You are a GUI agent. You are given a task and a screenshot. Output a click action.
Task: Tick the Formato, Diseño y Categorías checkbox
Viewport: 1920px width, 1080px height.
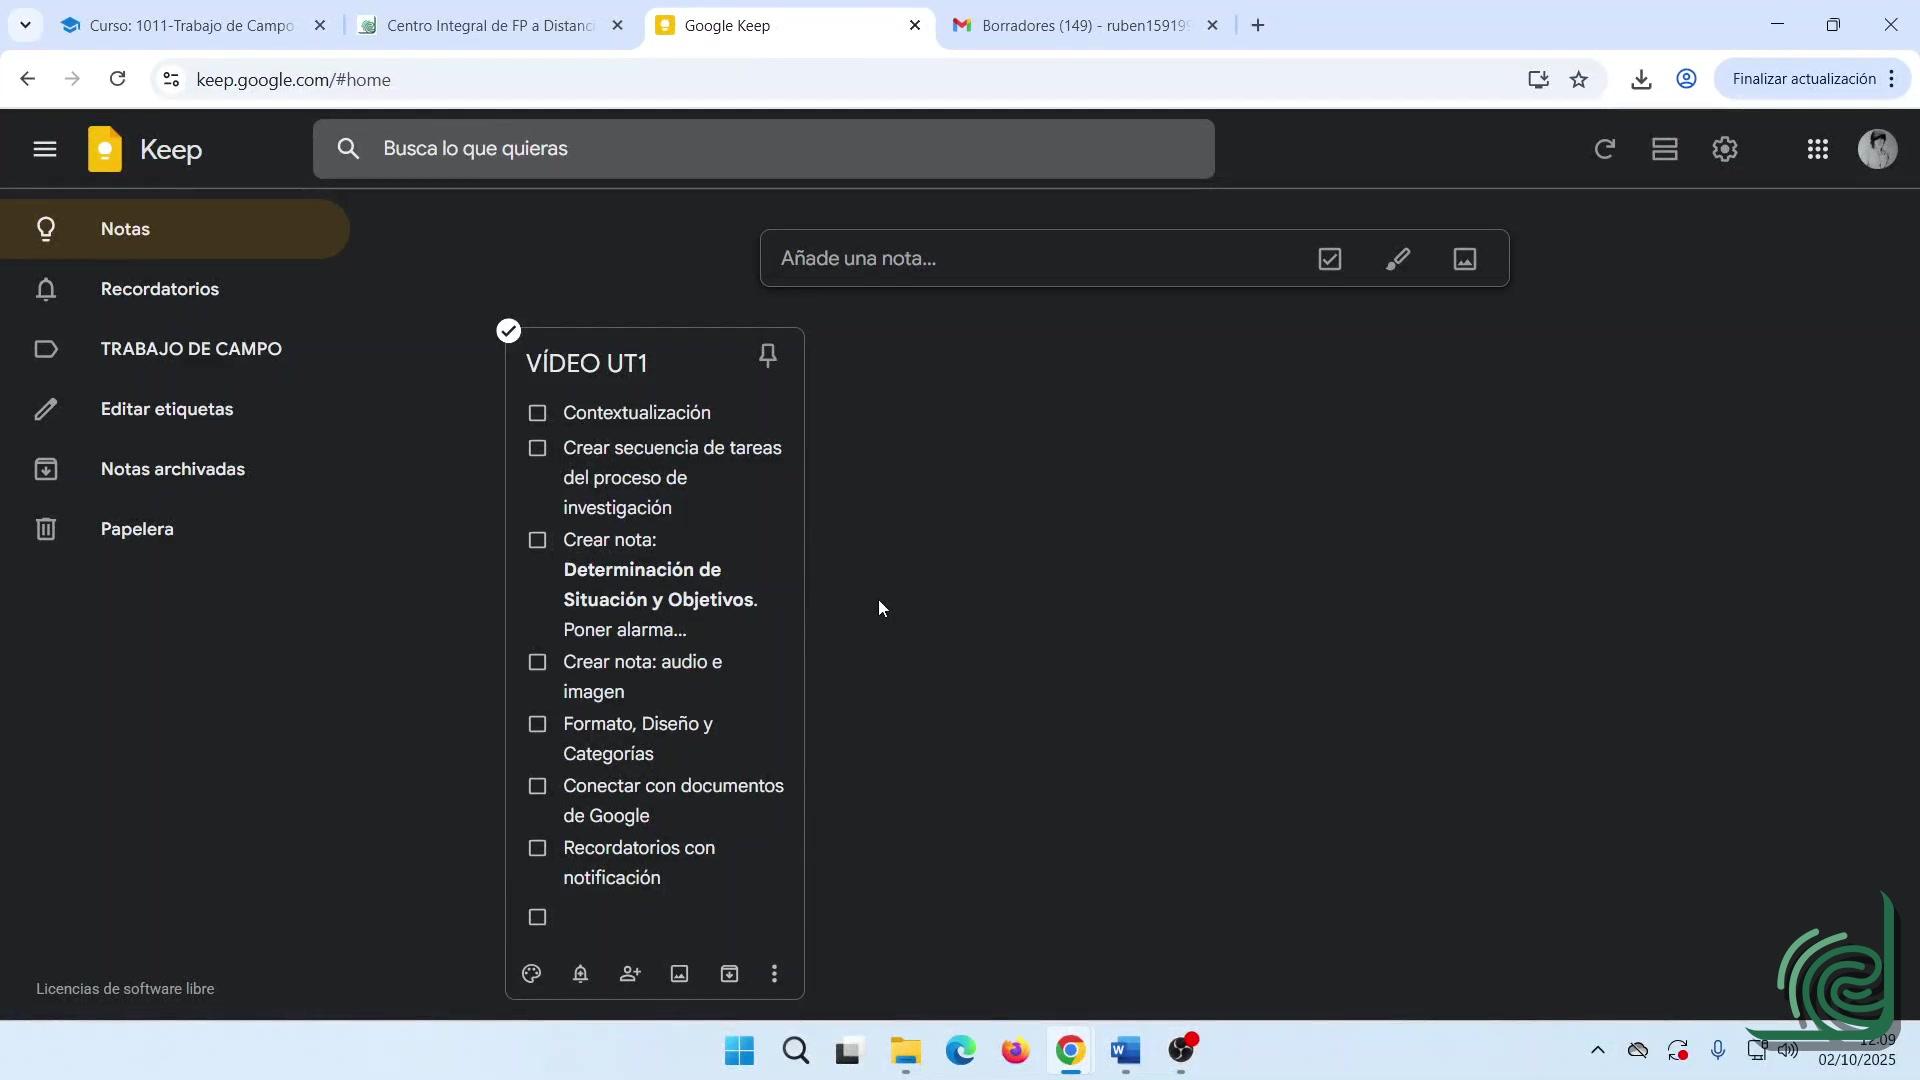pyautogui.click(x=537, y=724)
